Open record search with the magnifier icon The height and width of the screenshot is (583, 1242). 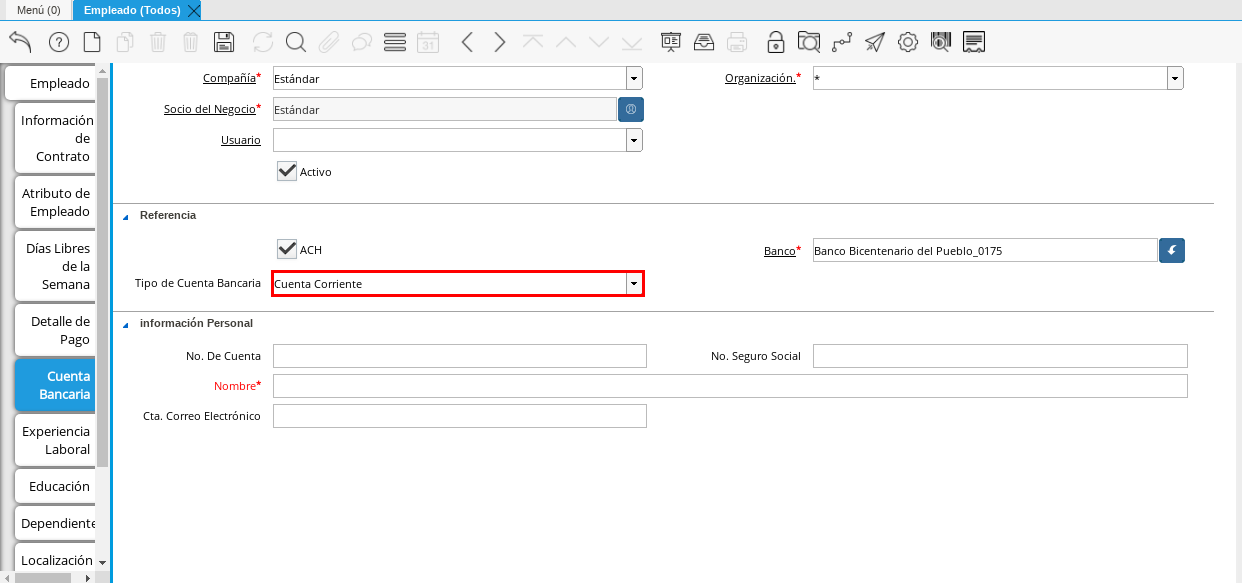point(296,42)
